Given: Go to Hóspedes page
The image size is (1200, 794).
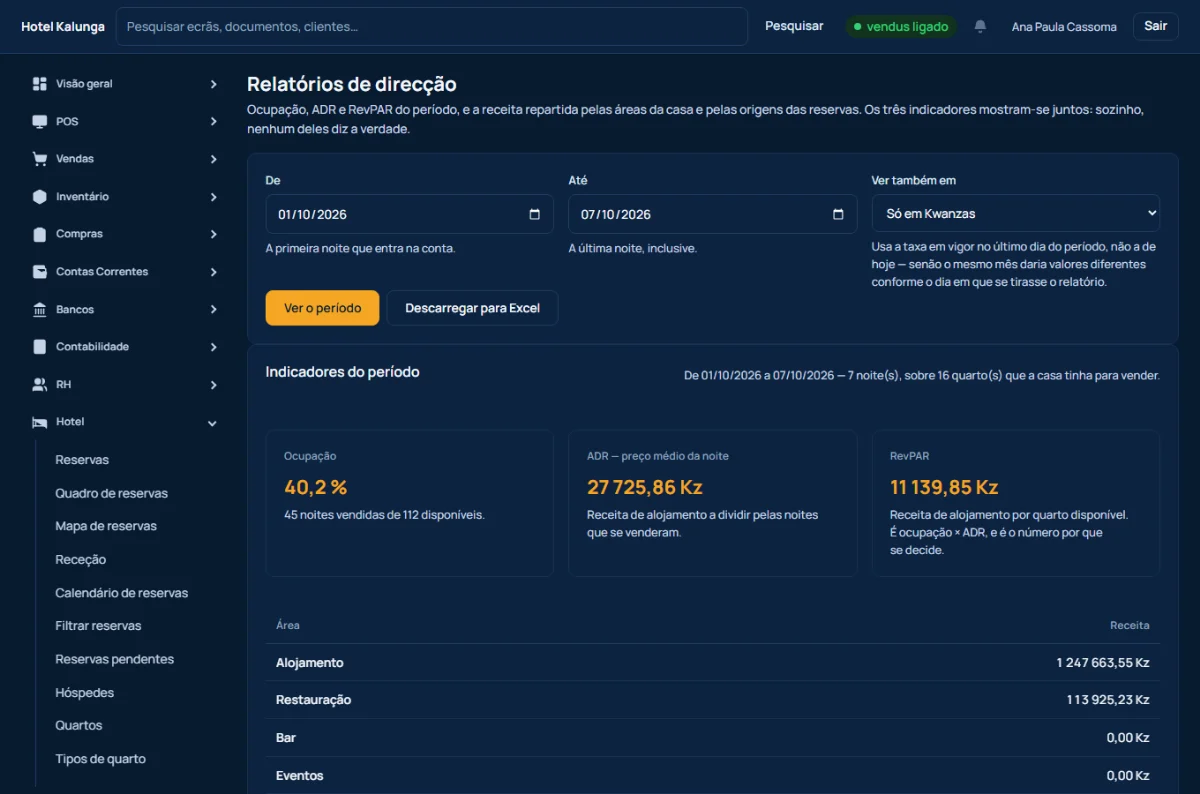Looking at the screenshot, I should [x=84, y=693].
